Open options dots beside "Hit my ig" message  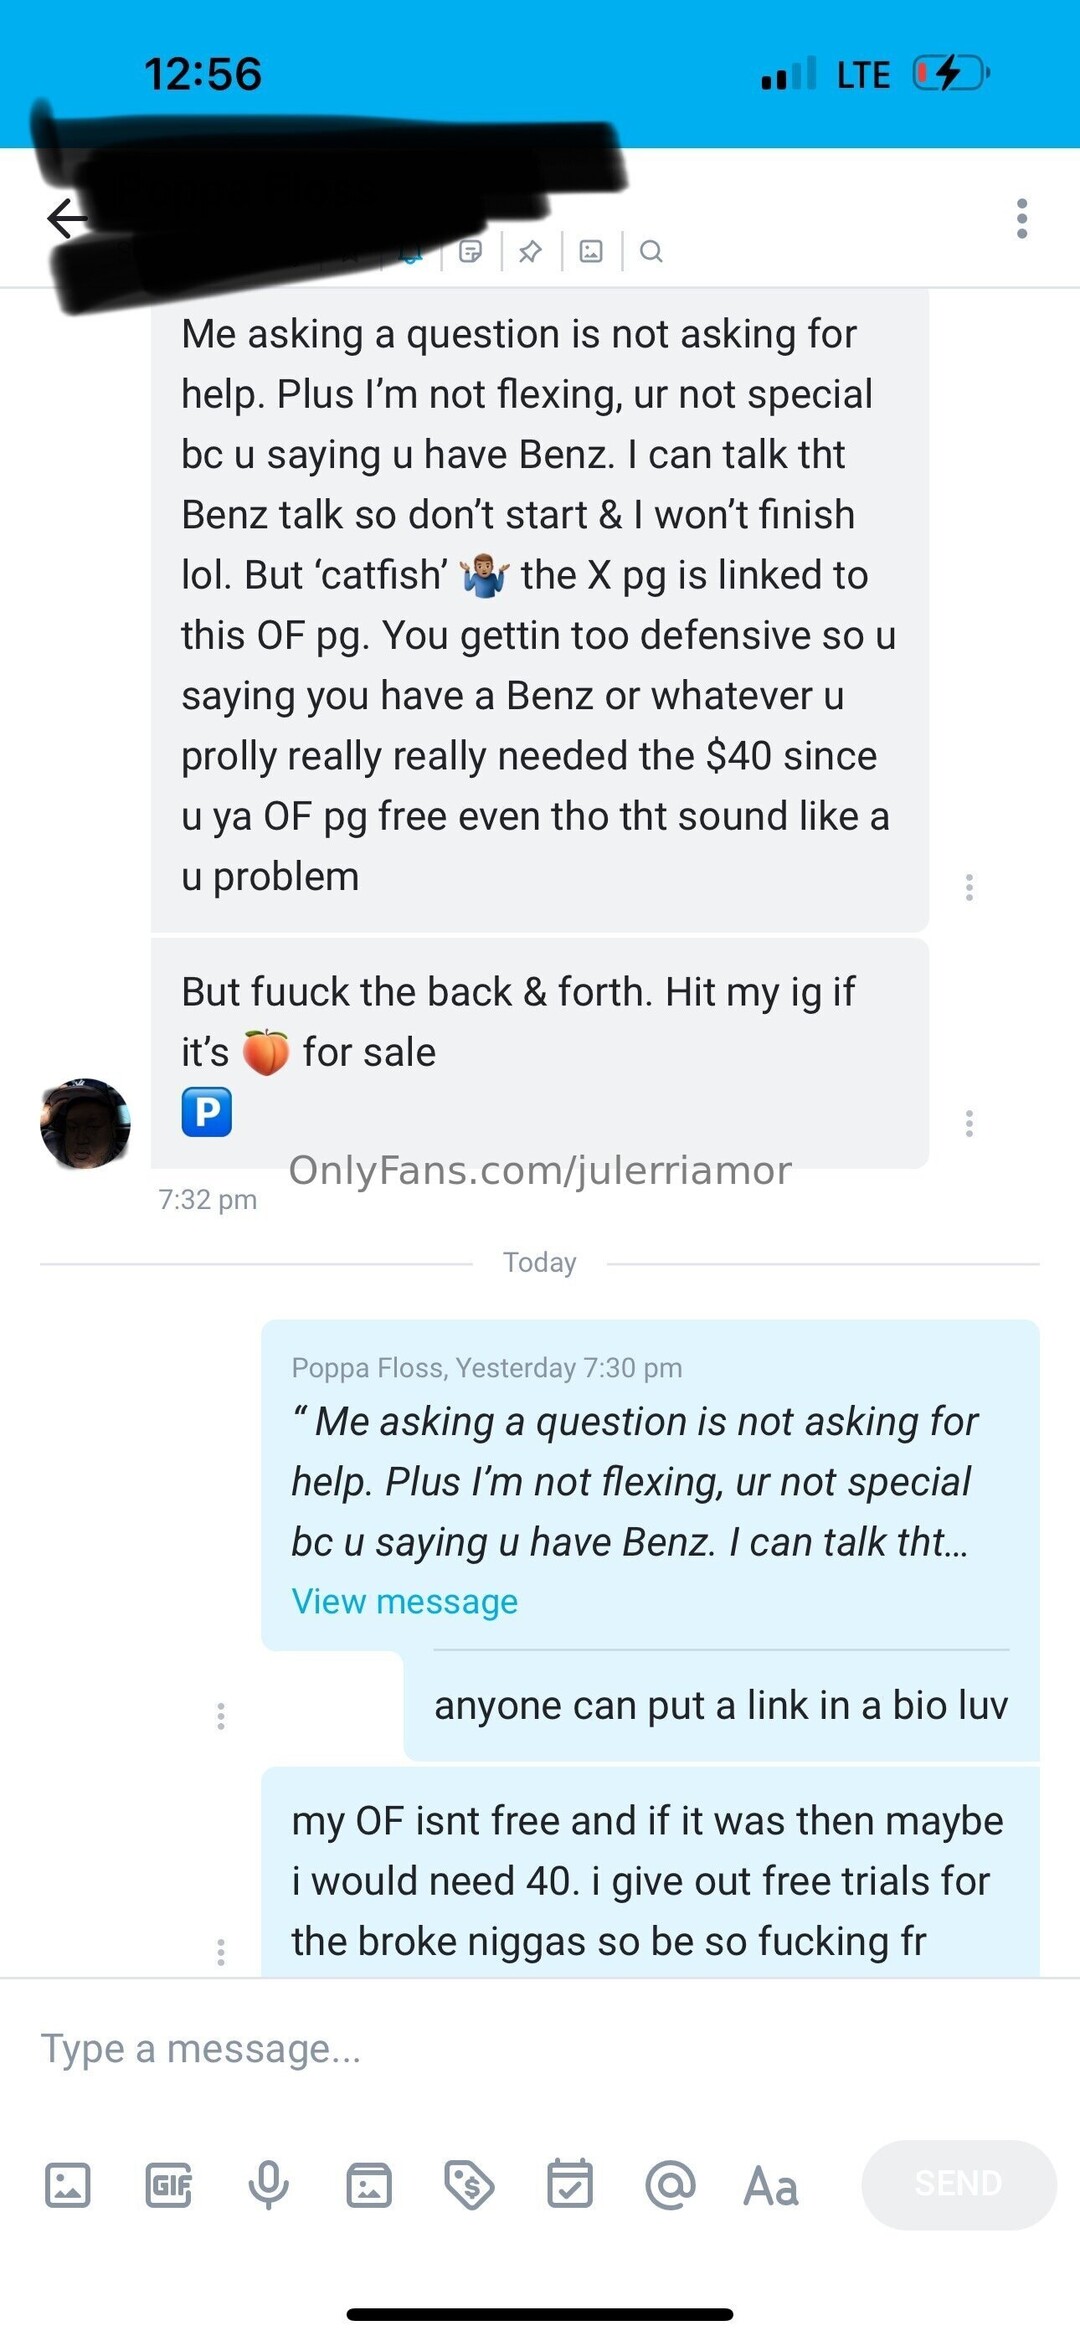(x=969, y=1124)
